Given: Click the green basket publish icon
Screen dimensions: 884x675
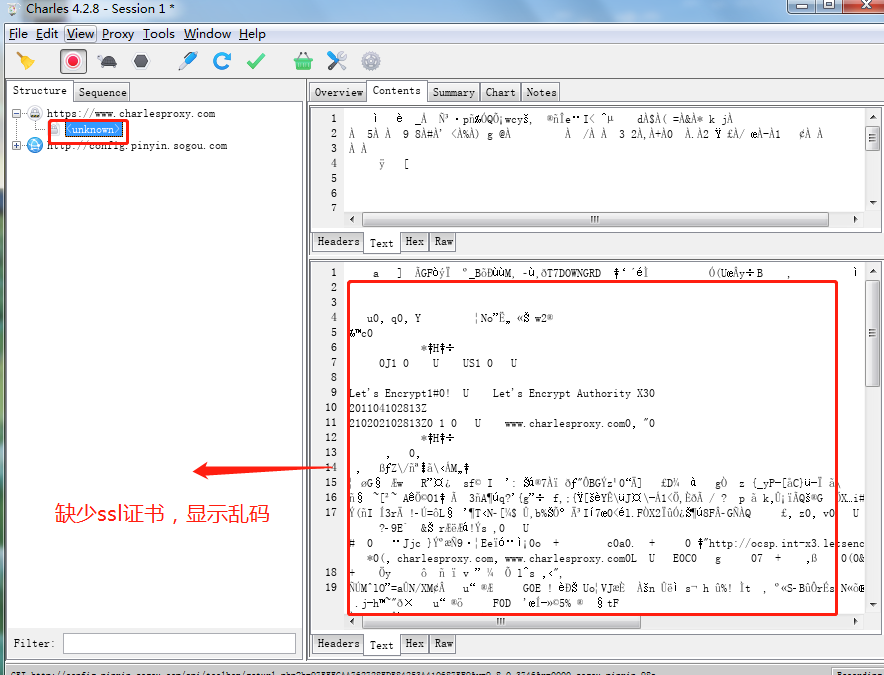Looking at the screenshot, I should click(x=303, y=61).
